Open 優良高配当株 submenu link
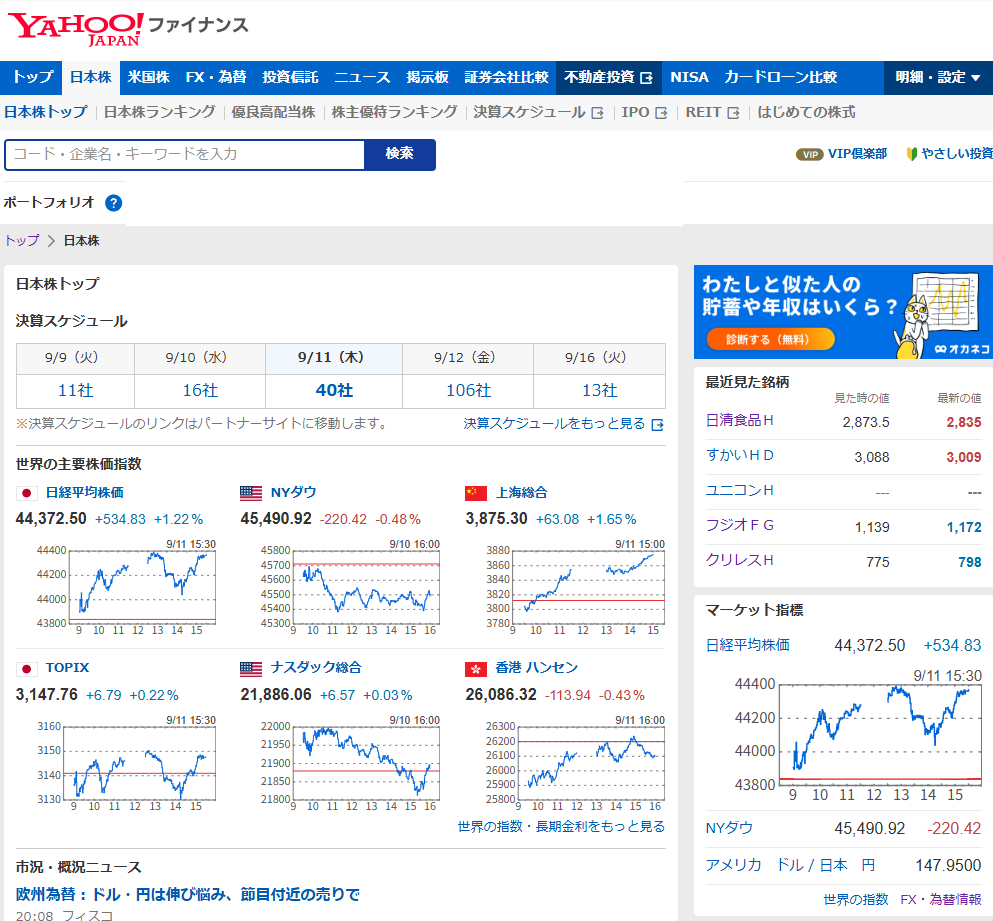The image size is (993, 921). (x=274, y=112)
